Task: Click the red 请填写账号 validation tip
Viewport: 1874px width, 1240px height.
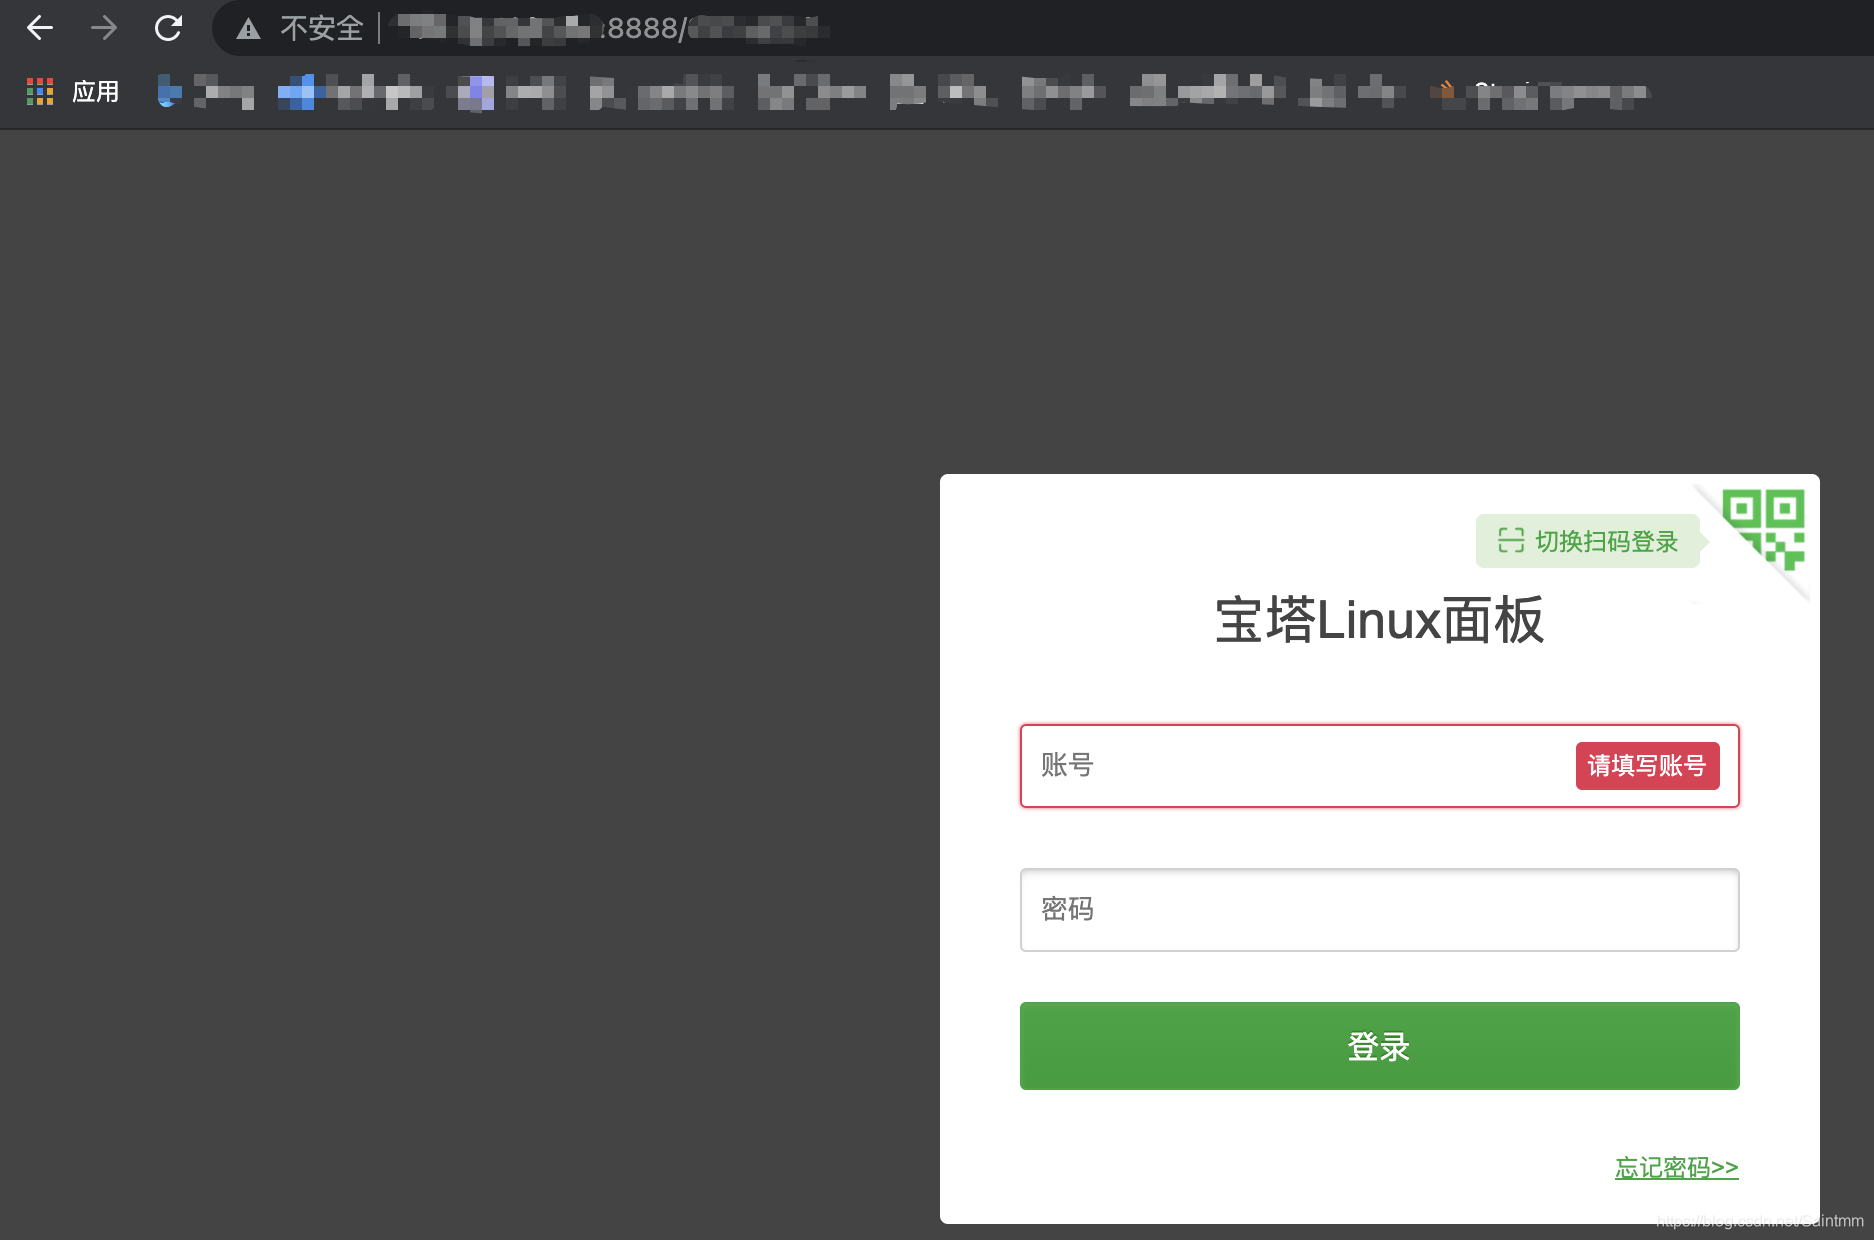Action: [1647, 766]
